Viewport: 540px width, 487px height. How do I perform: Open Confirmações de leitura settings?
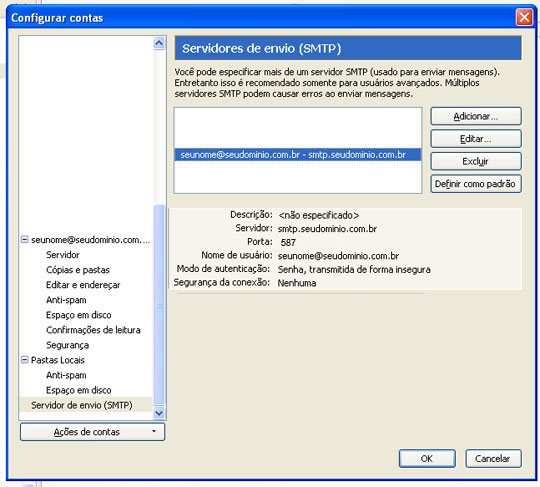coord(93,330)
